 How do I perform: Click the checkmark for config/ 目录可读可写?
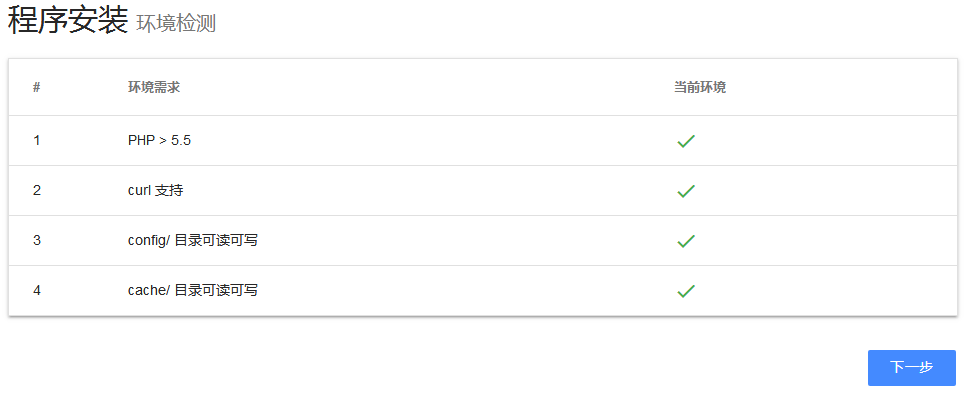686,241
